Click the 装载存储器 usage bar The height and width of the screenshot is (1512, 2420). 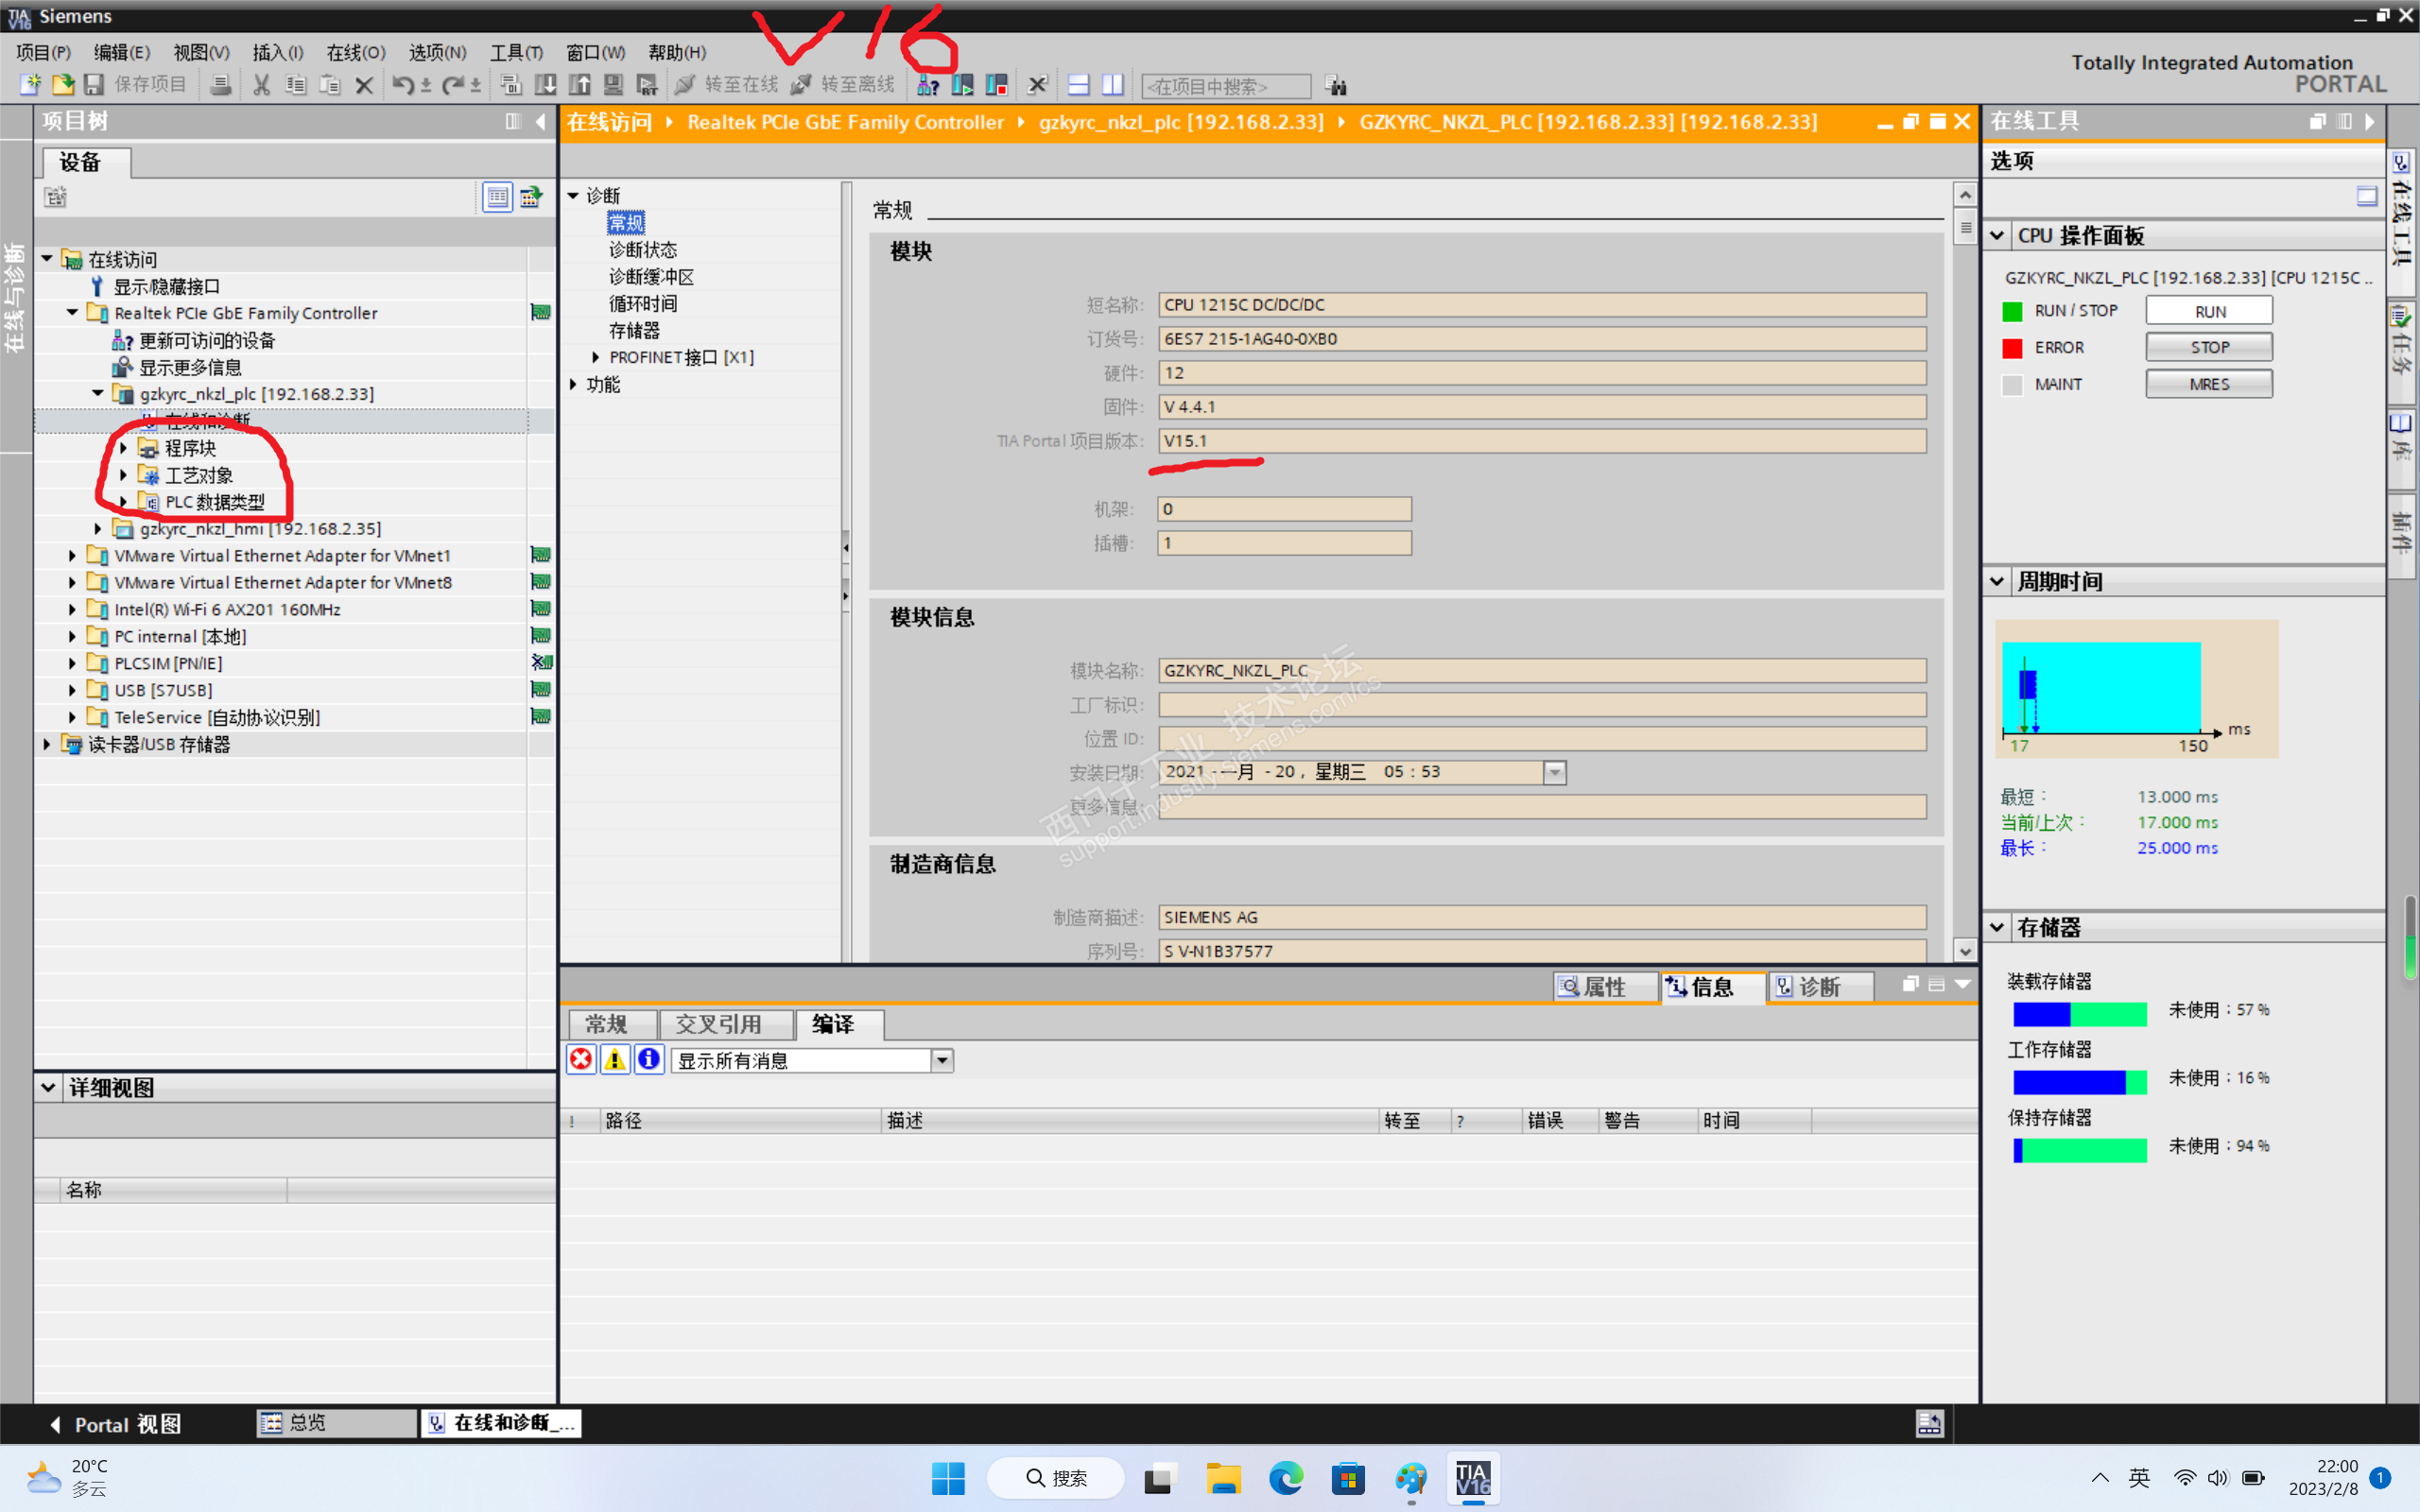2079,1013
